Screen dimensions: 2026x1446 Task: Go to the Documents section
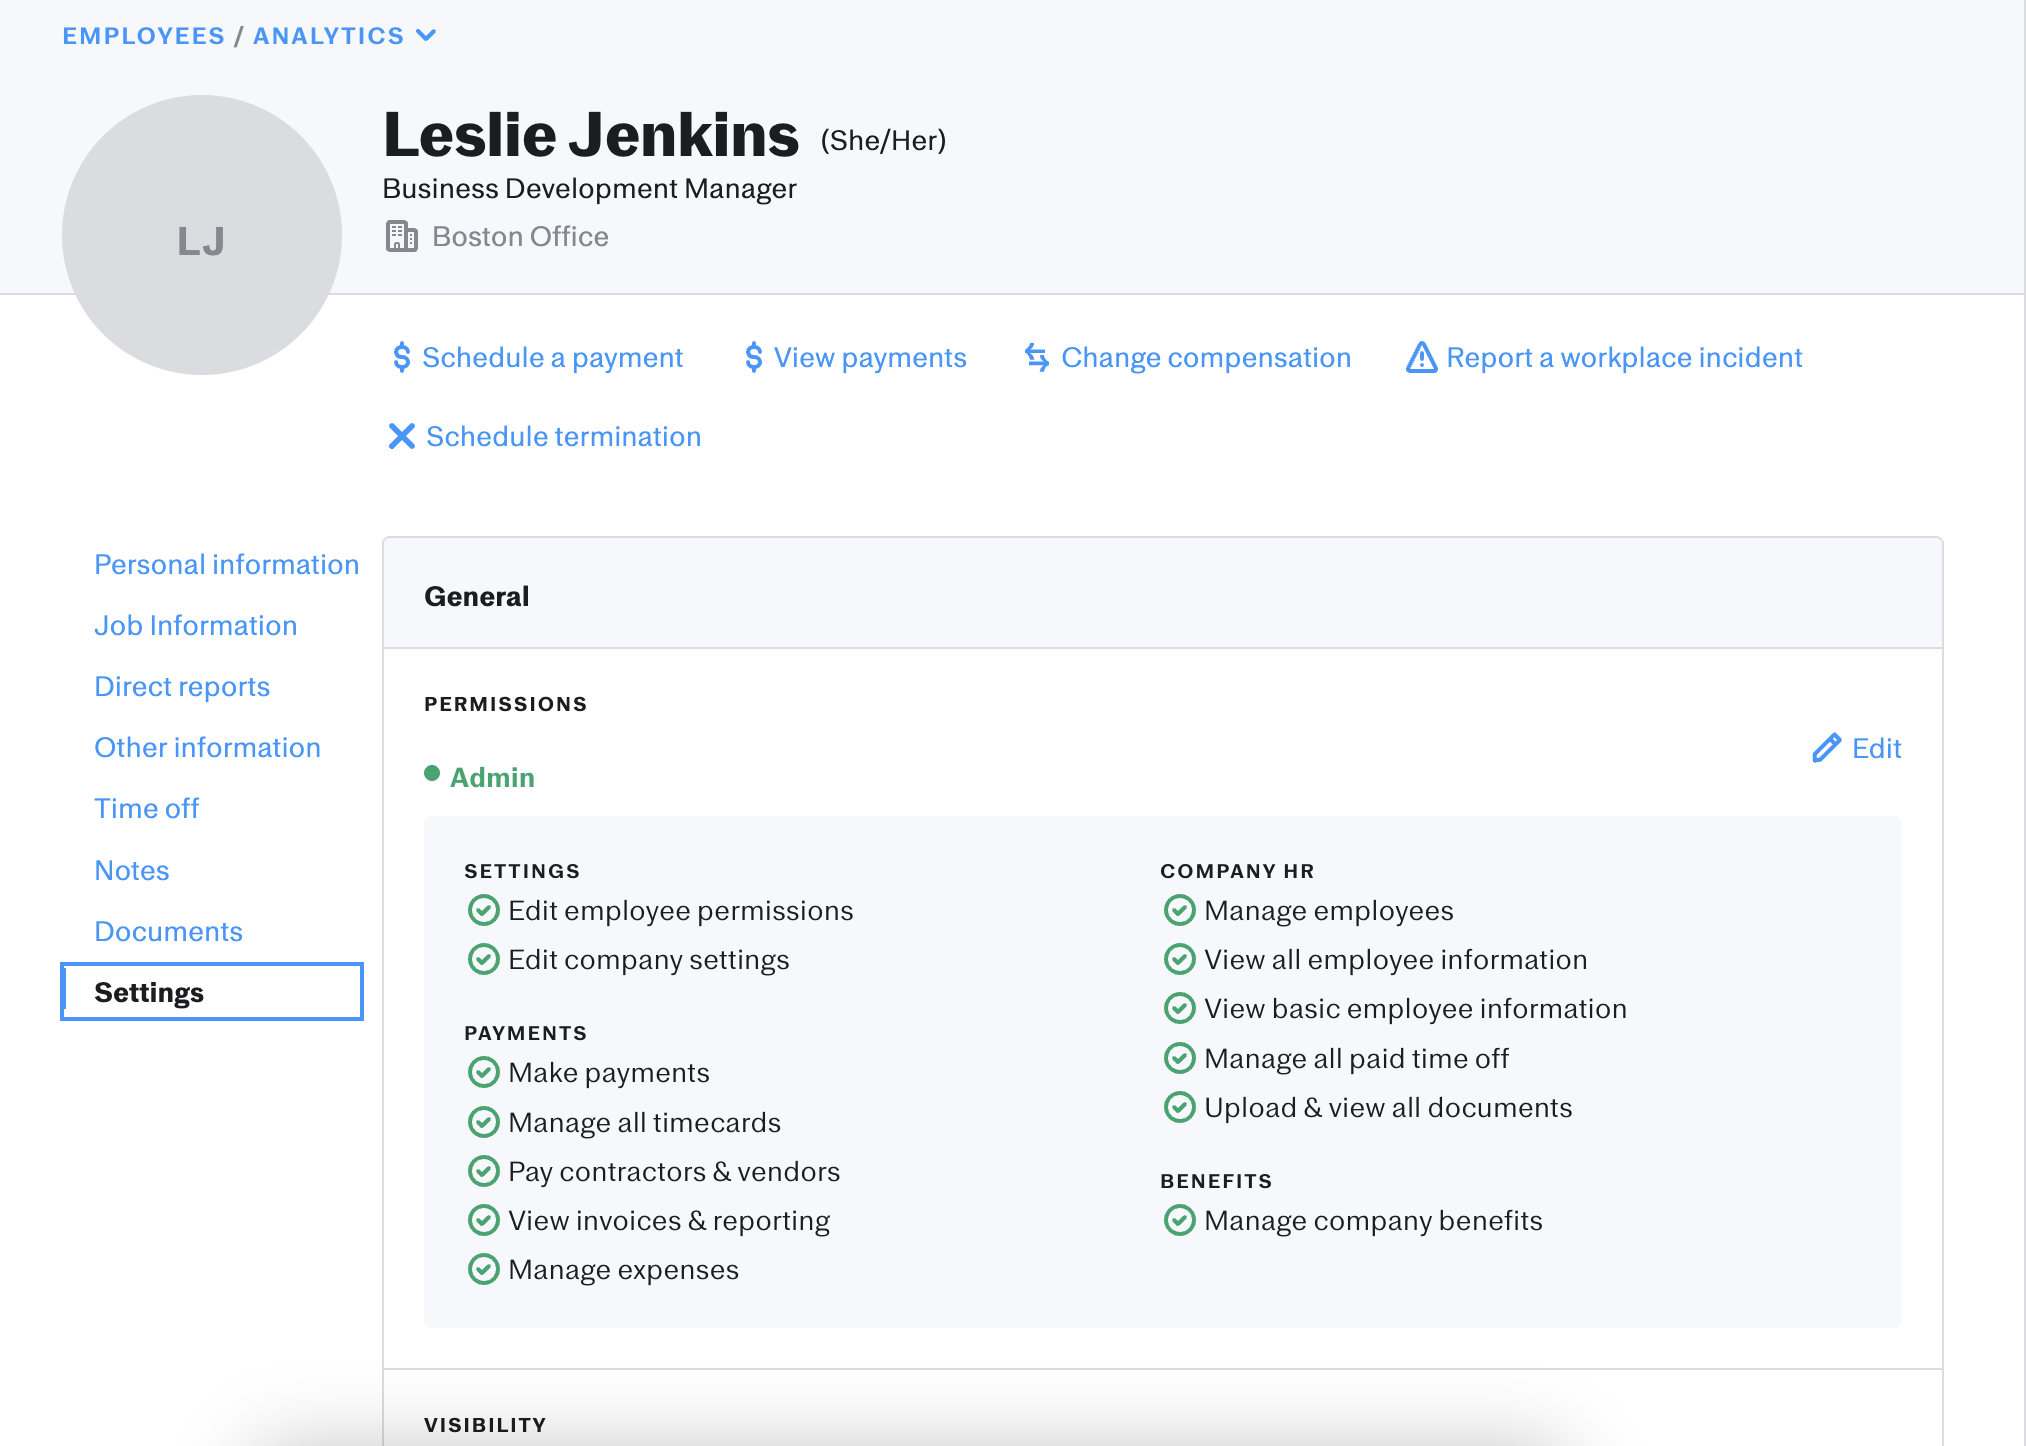pos(168,931)
